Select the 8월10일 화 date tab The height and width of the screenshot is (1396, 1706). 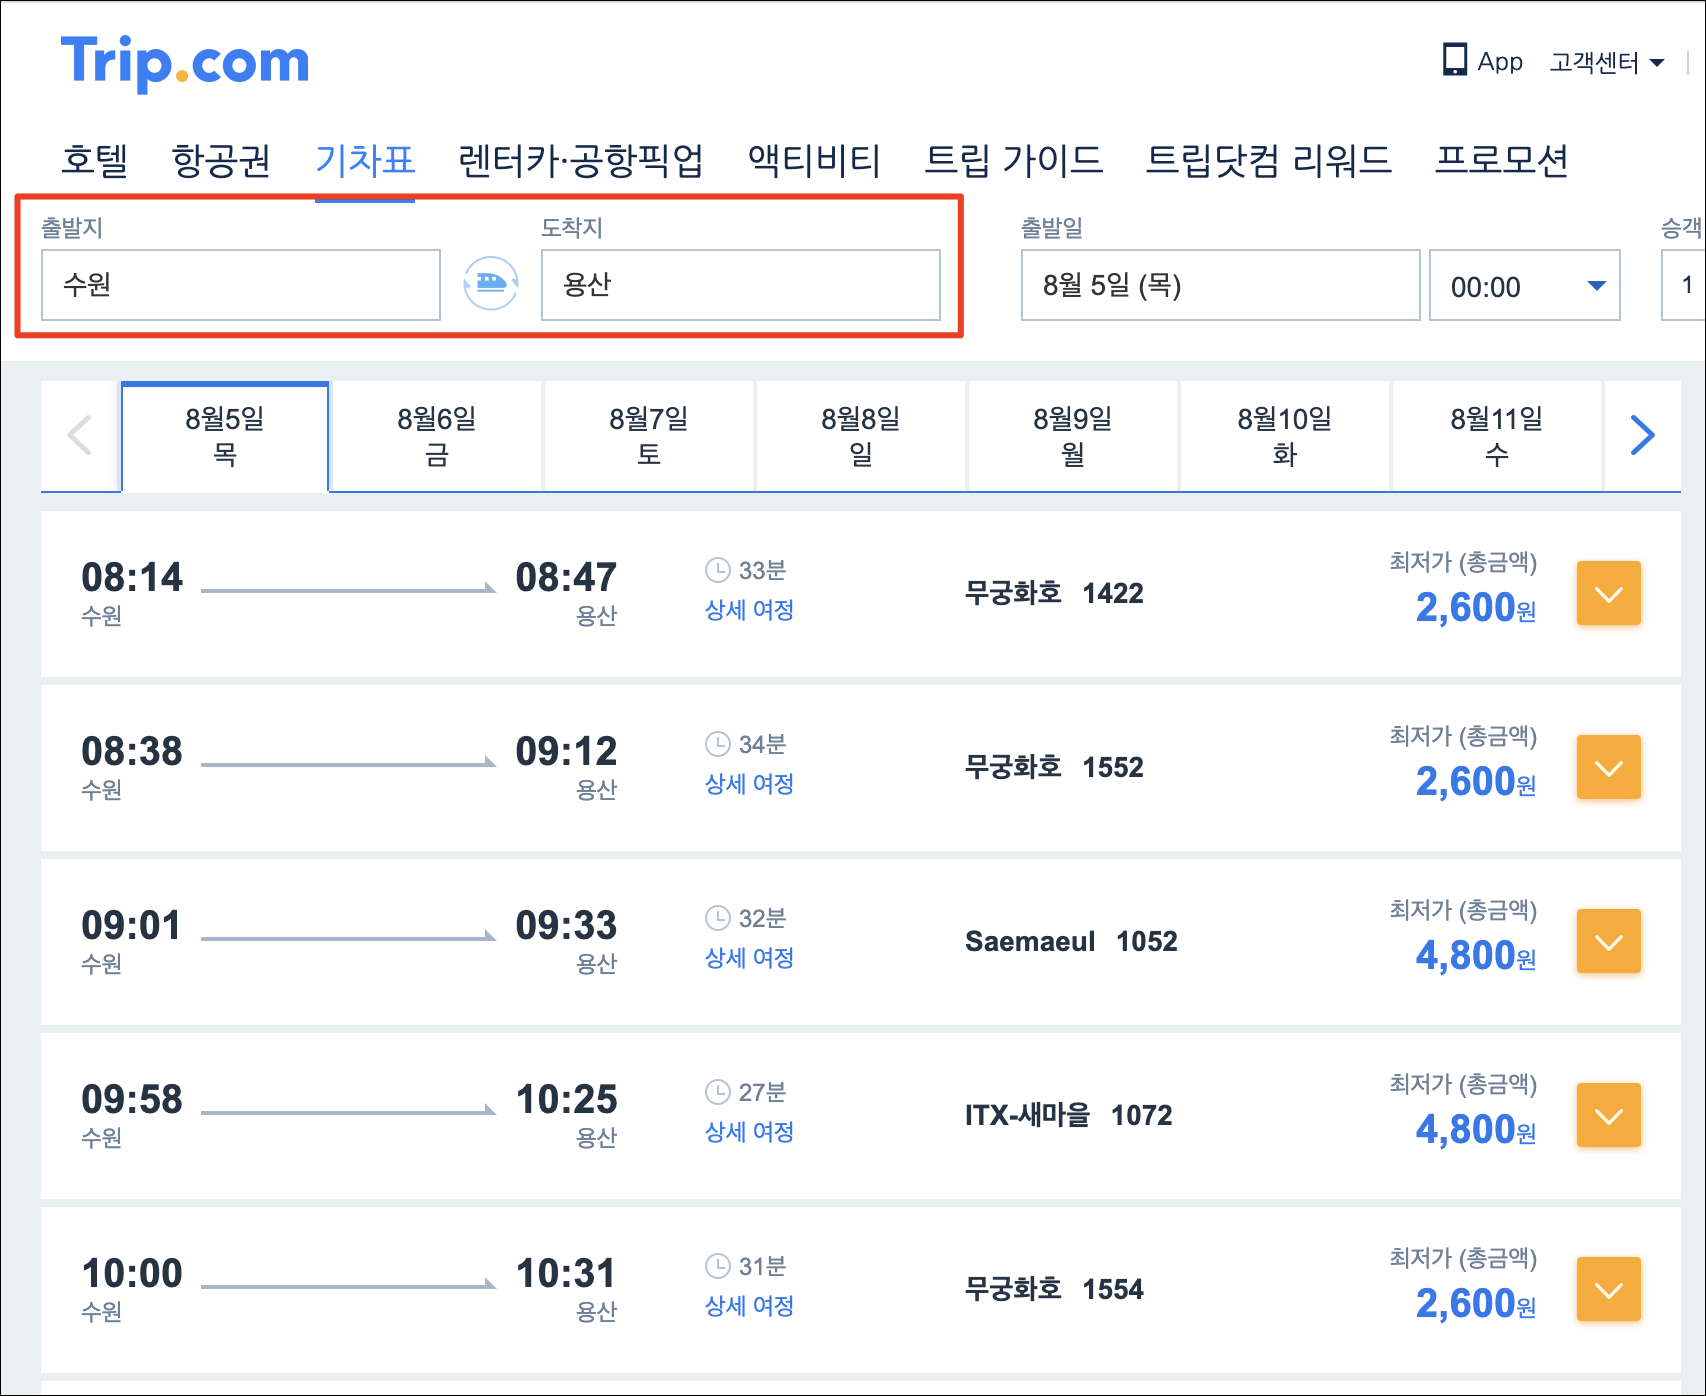pos(1285,436)
